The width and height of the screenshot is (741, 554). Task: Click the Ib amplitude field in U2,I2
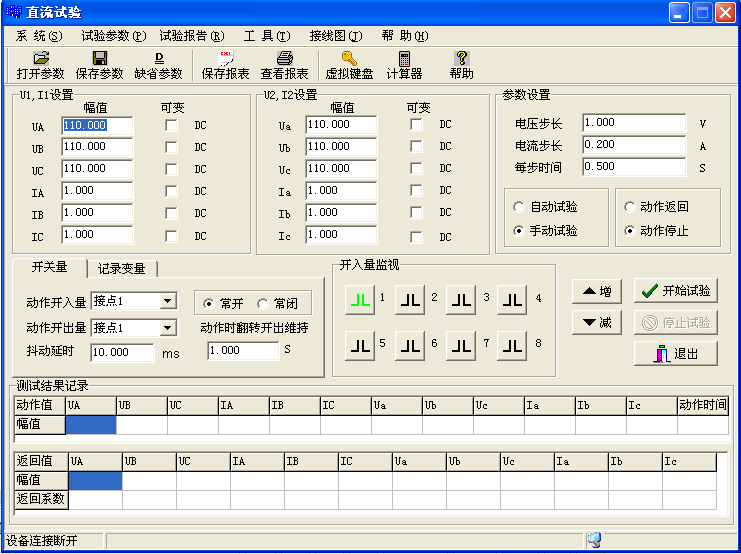click(x=341, y=213)
